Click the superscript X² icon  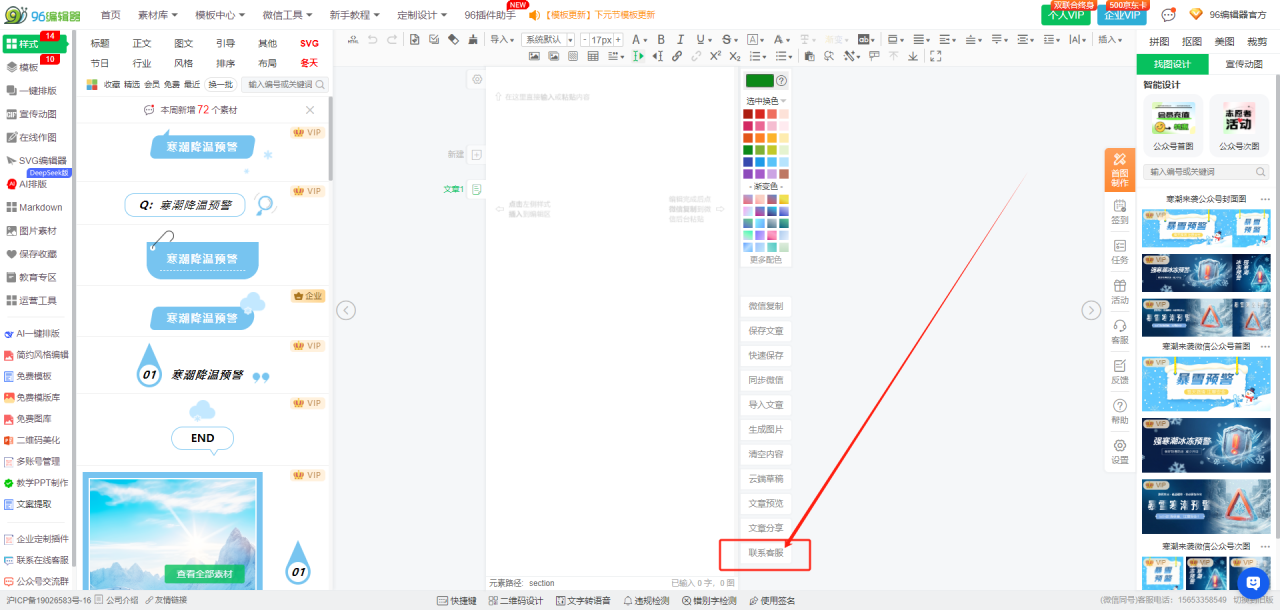click(x=715, y=57)
